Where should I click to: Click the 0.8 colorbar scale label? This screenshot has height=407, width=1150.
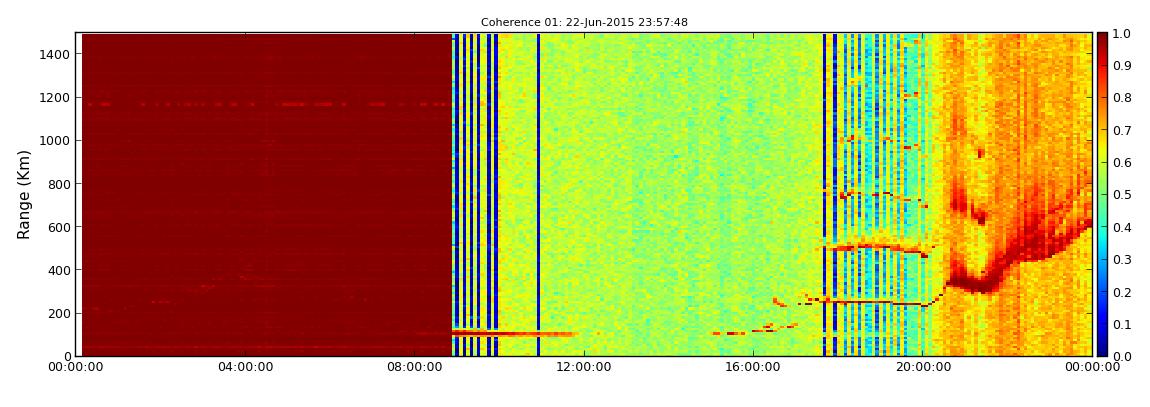(x=1122, y=98)
